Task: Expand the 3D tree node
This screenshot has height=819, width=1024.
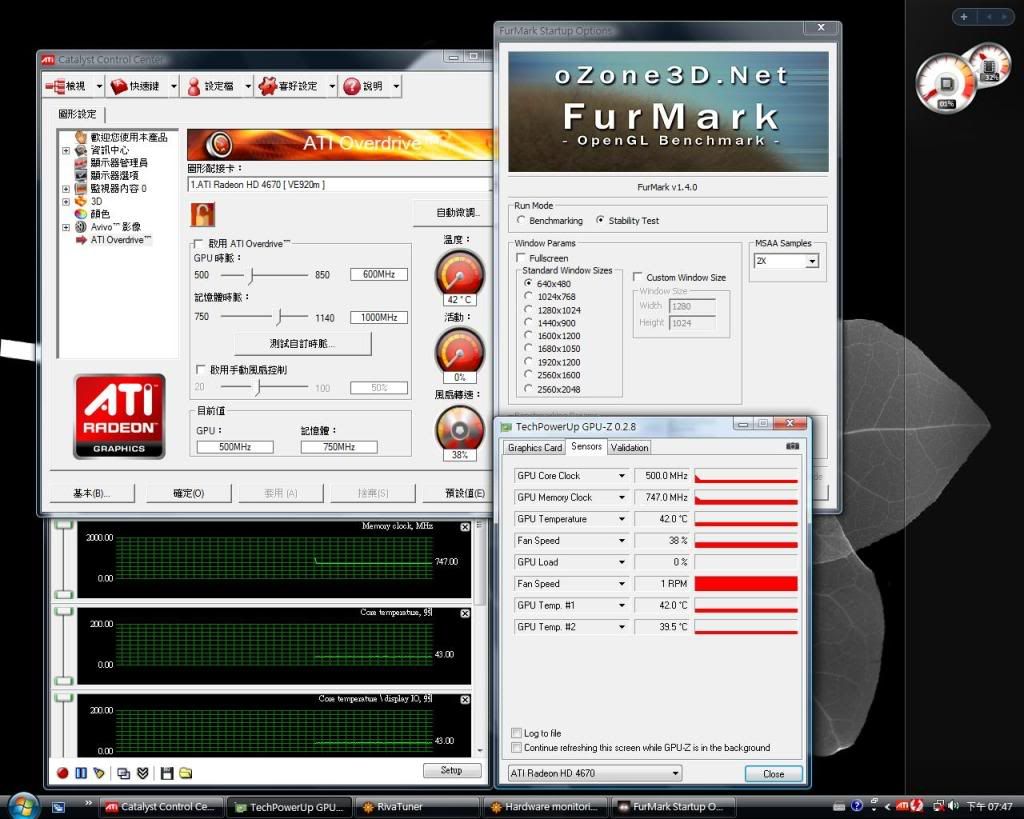Action: point(66,202)
